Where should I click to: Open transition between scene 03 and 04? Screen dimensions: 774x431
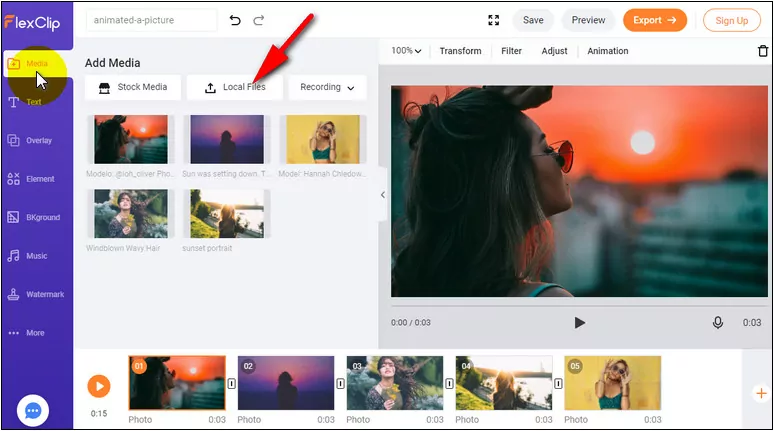point(449,384)
